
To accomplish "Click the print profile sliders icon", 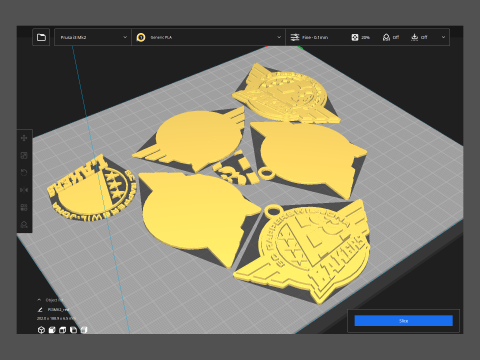I will (295, 37).
